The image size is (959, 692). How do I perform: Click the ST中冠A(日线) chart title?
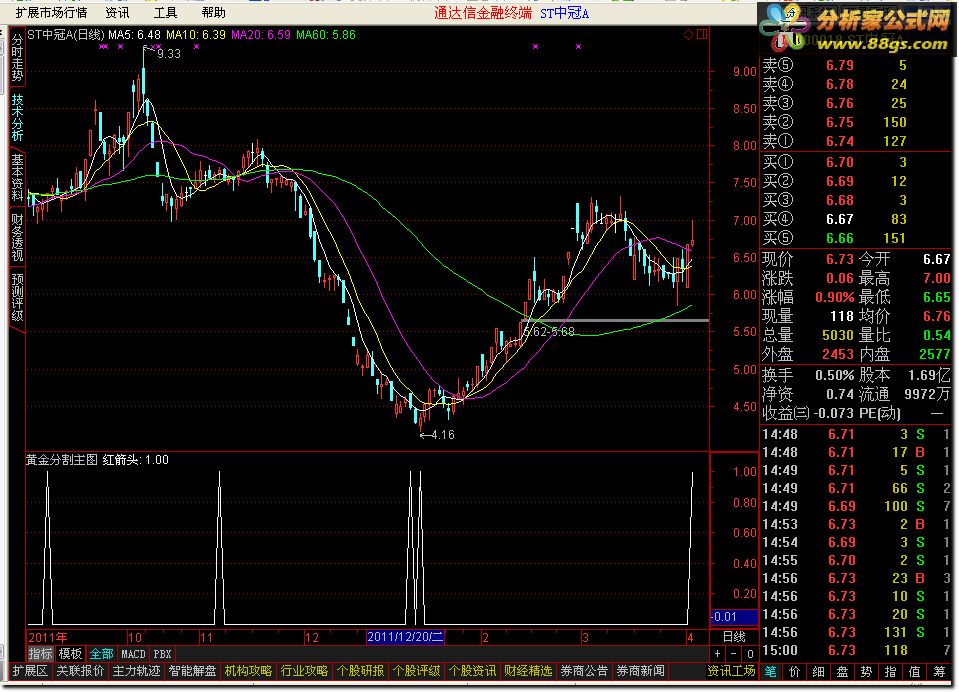coord(65,35)
